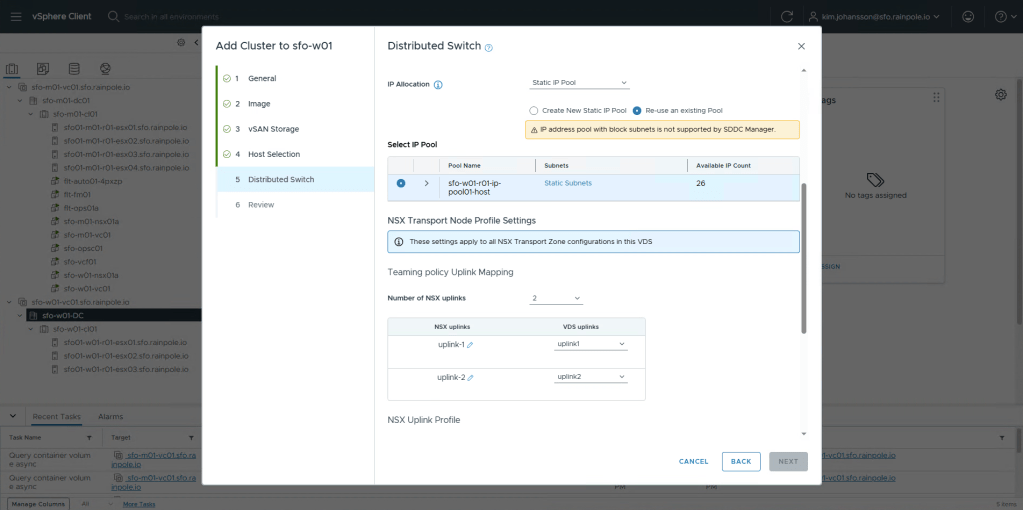This screenshot has height=510, width=1023.
Task: Click the edit pencil icon for uplink-1
Action: pyautogui.click(x=470, y=345)
